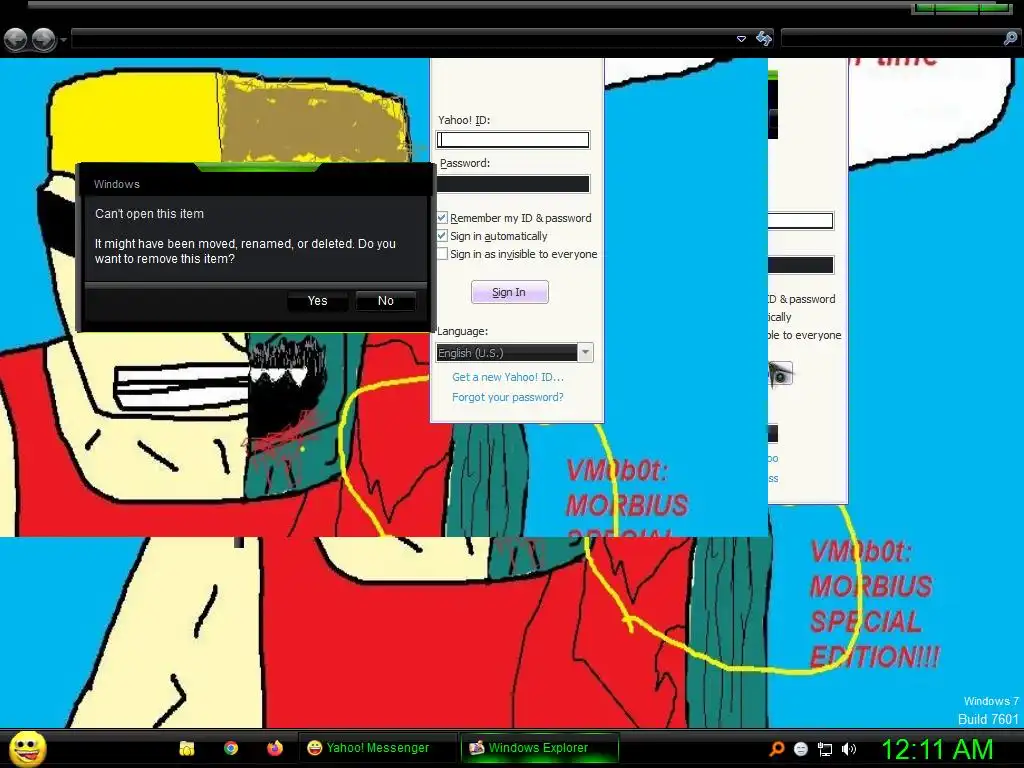The width and height of the screenshot is (1024, 768).
Task: Open the Forgot your password link
Action: pos(507,397)
